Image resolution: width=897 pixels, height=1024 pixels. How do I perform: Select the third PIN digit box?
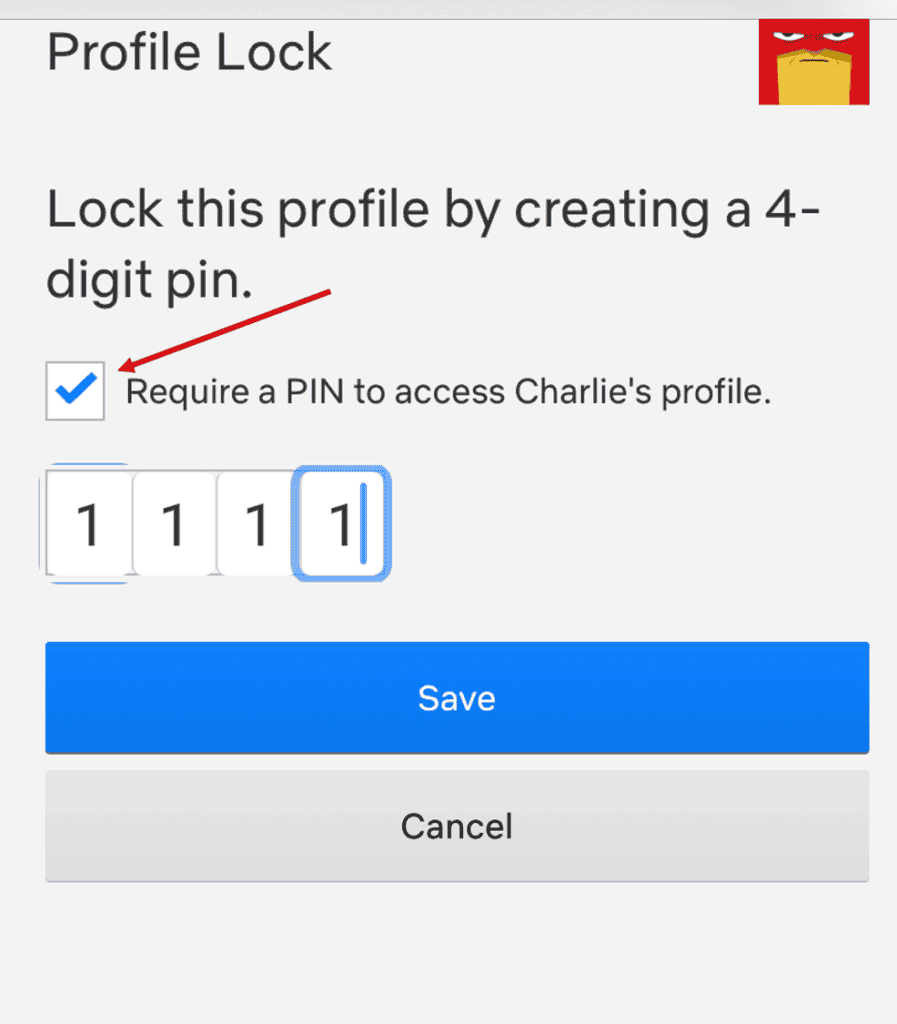[257, 523]
